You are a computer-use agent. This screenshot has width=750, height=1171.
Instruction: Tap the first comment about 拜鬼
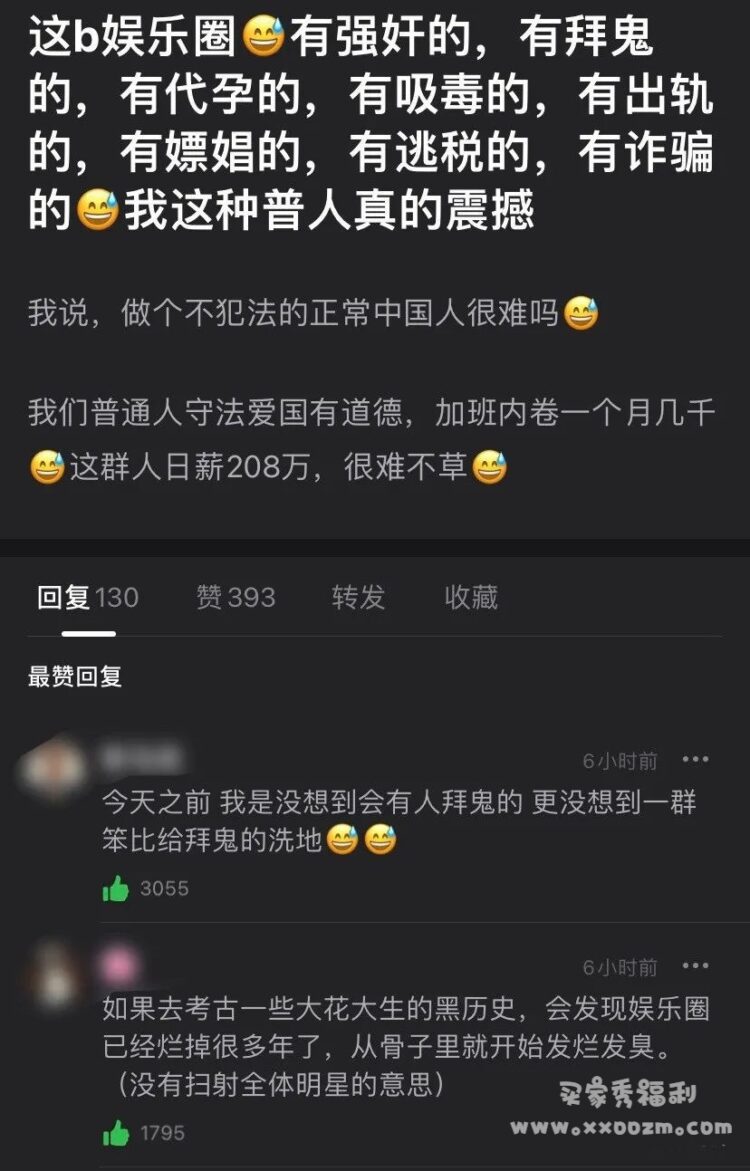click(399, 821)
